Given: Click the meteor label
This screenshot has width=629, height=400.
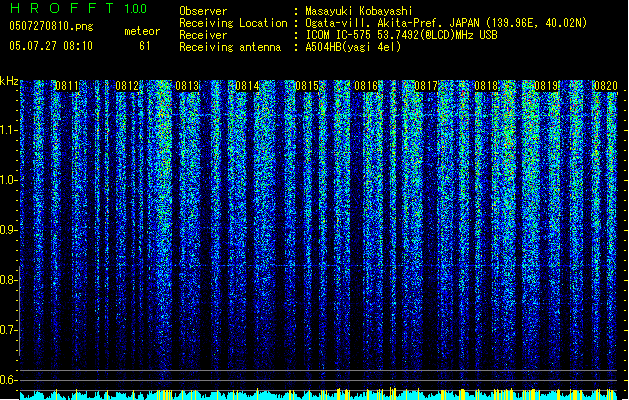Looking at the screenshot, I should tap(142, 31).
